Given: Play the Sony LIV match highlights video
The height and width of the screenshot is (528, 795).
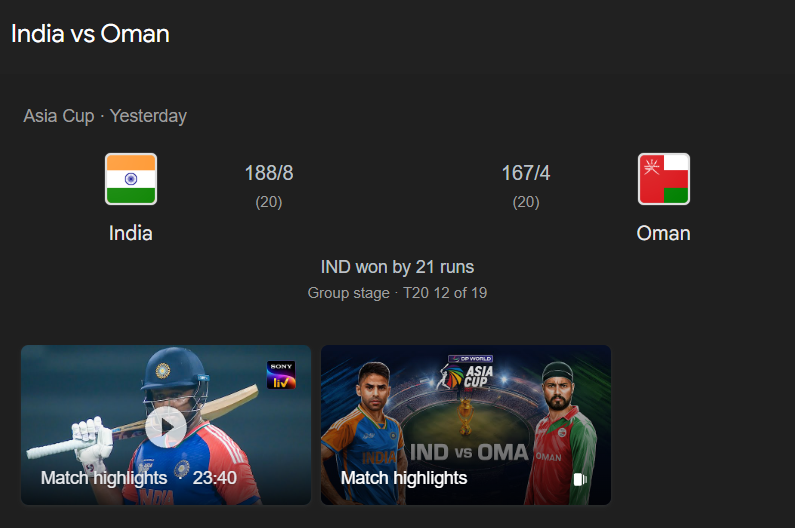Looking at the screenshot, I should [x=166, y=427].
